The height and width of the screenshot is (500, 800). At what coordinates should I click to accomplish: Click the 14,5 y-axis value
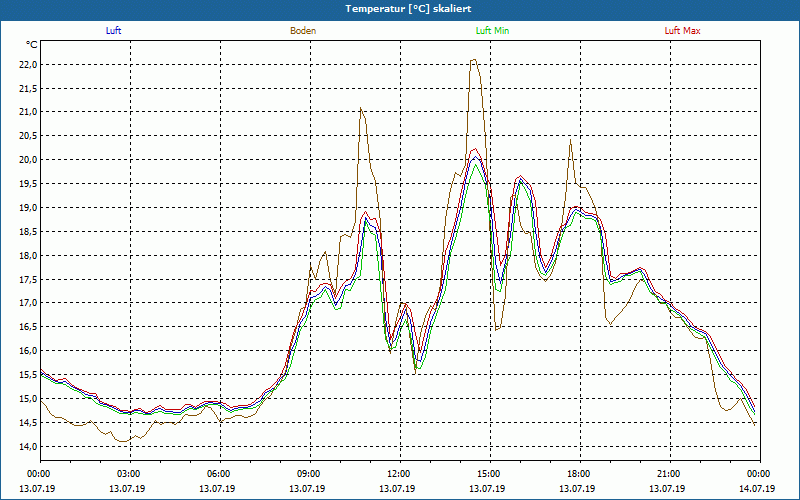pos(28,423)
